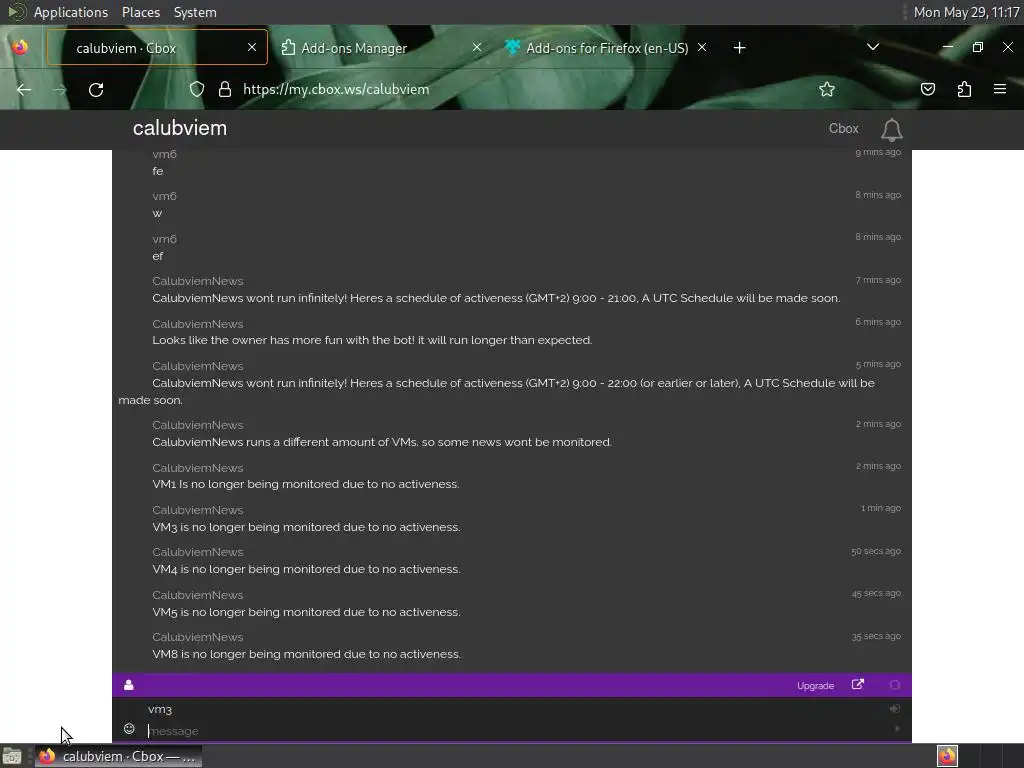Click the Firefox icon in bottom-right tray

point(948,756)
